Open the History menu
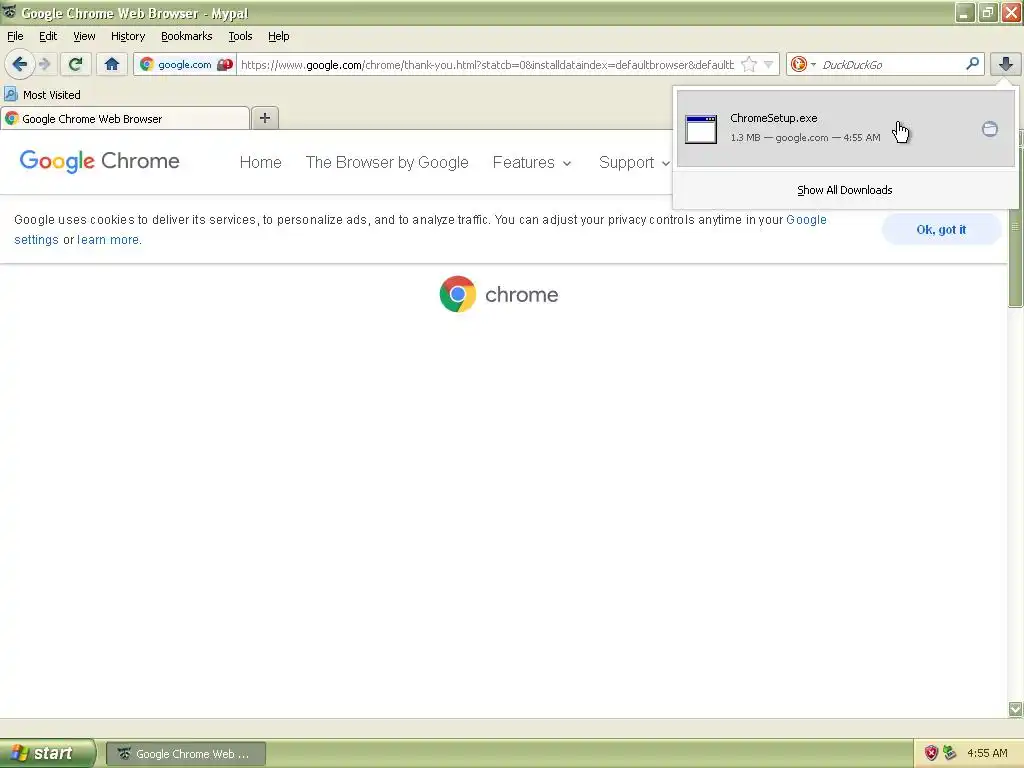The width and height of the screenshot is (1024, 768). [128, 36]
